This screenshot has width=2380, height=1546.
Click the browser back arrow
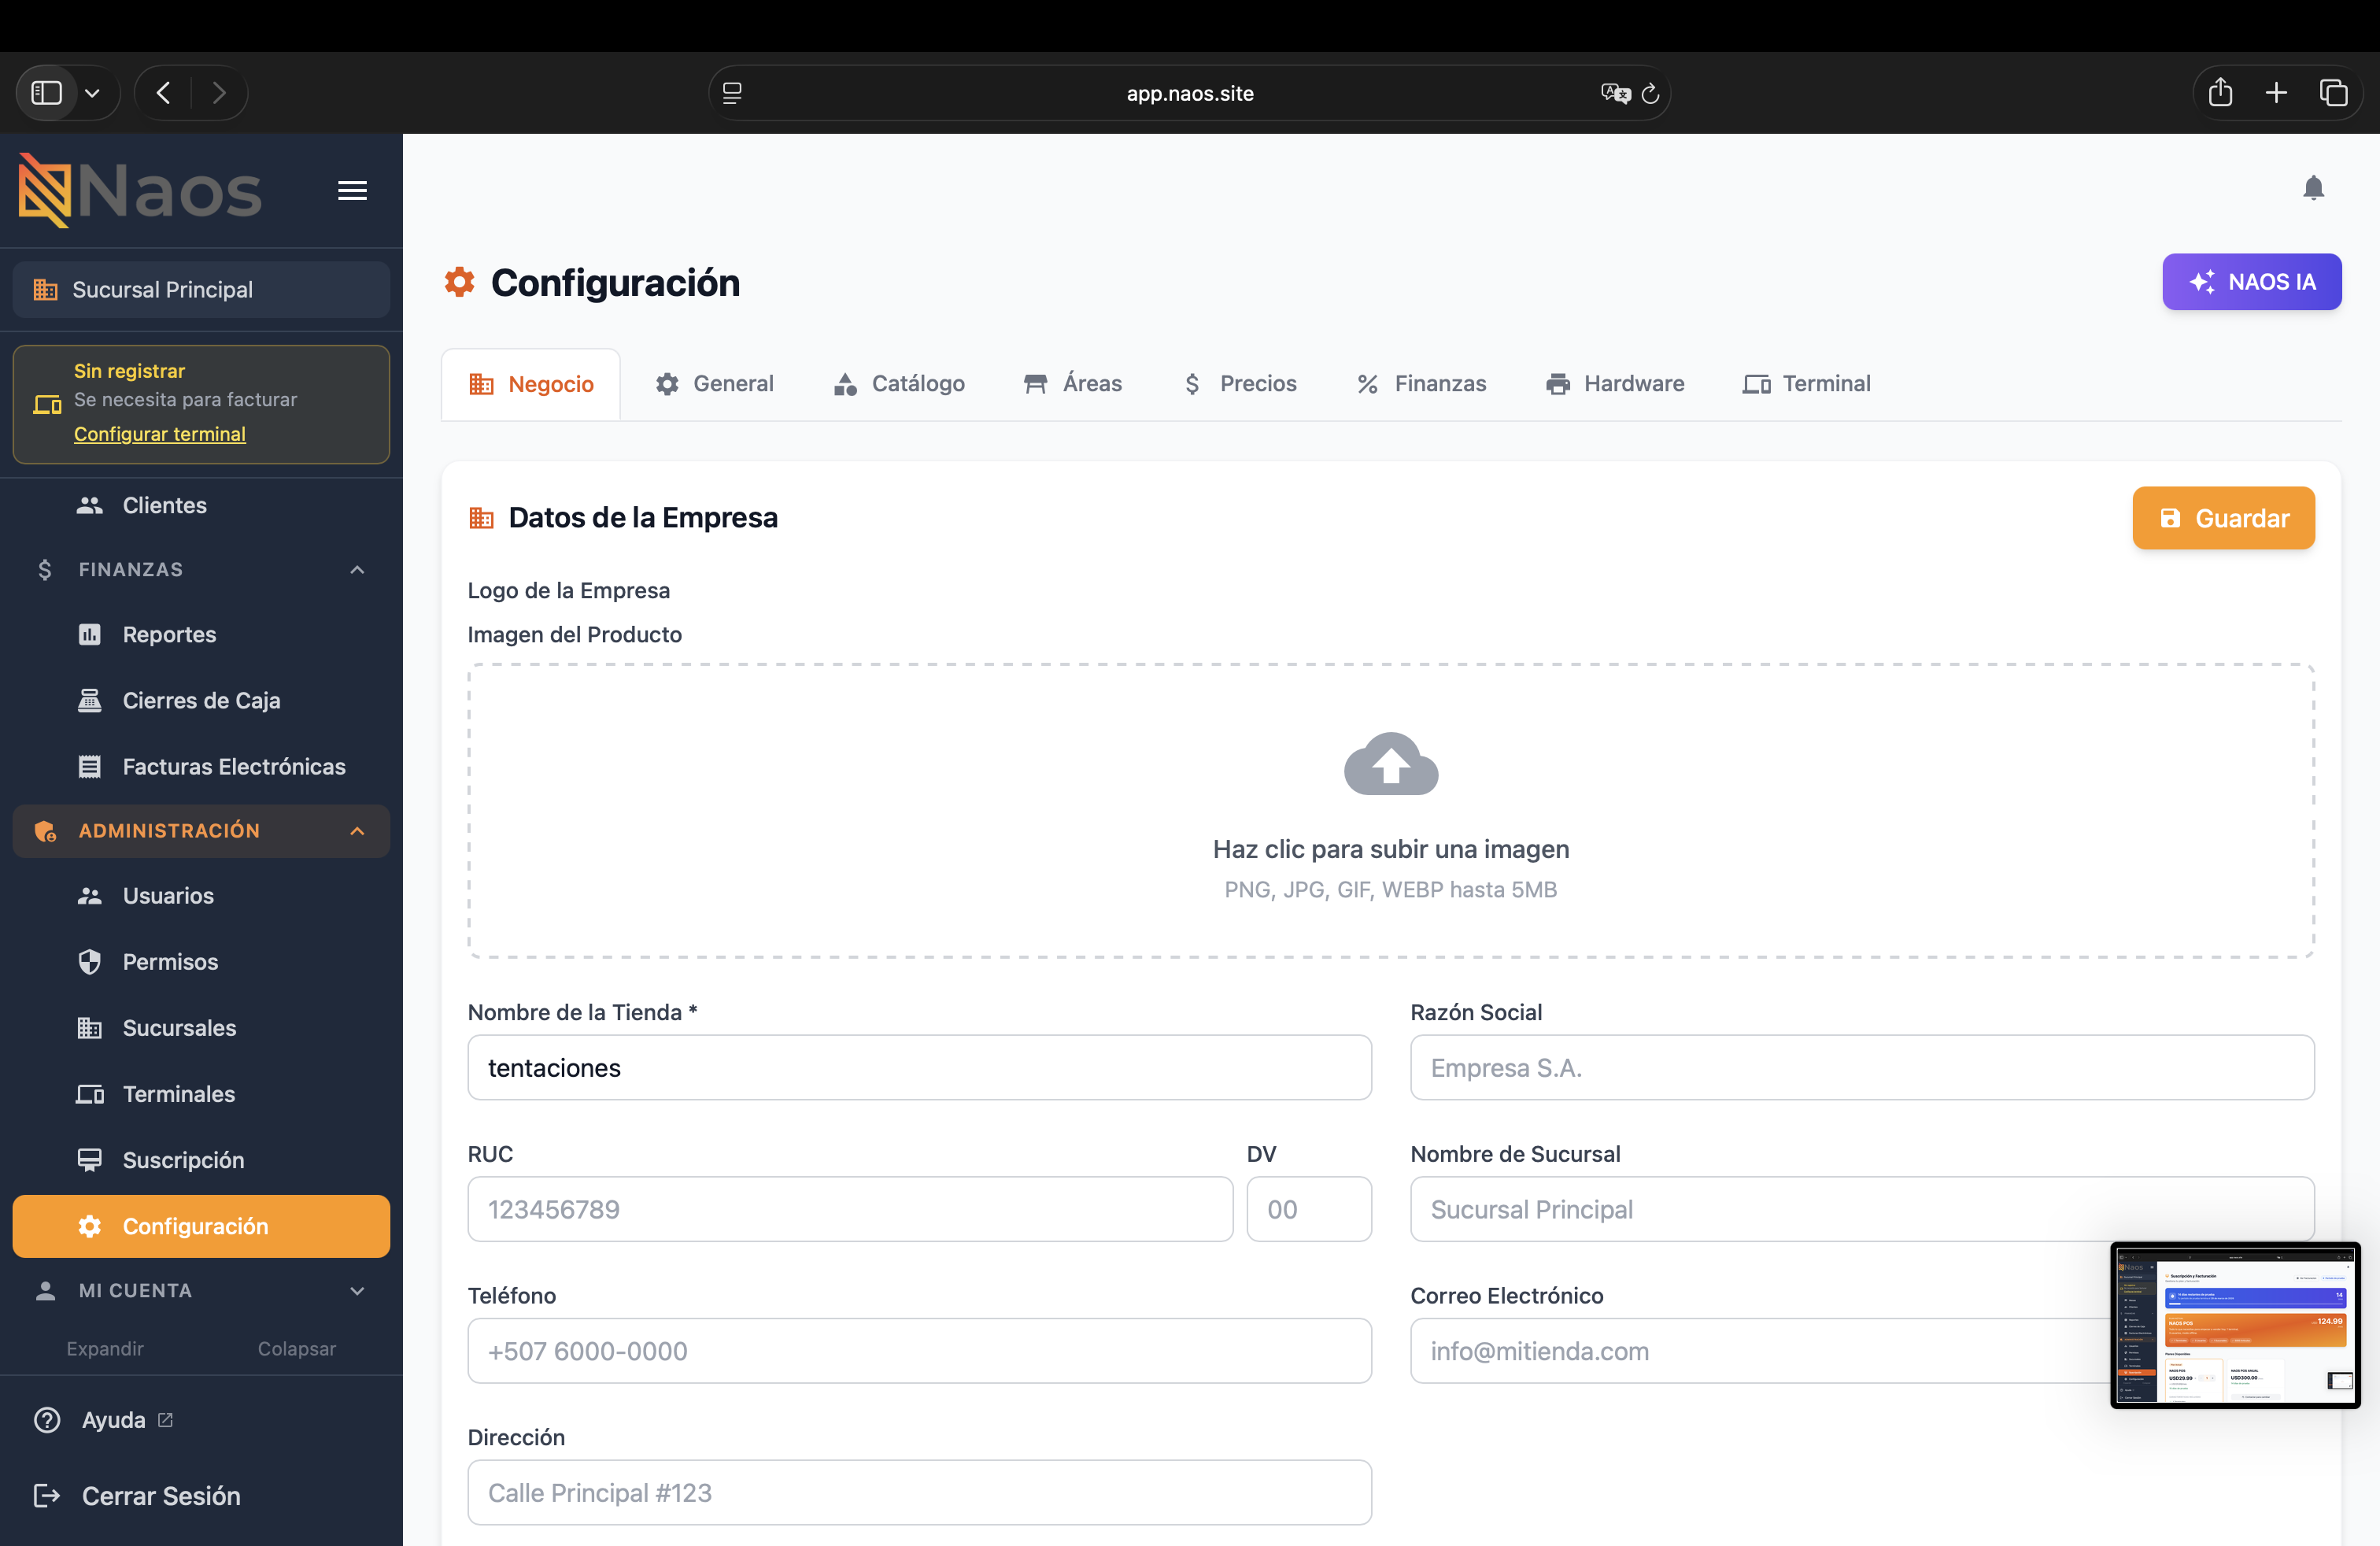pos(164,93)
